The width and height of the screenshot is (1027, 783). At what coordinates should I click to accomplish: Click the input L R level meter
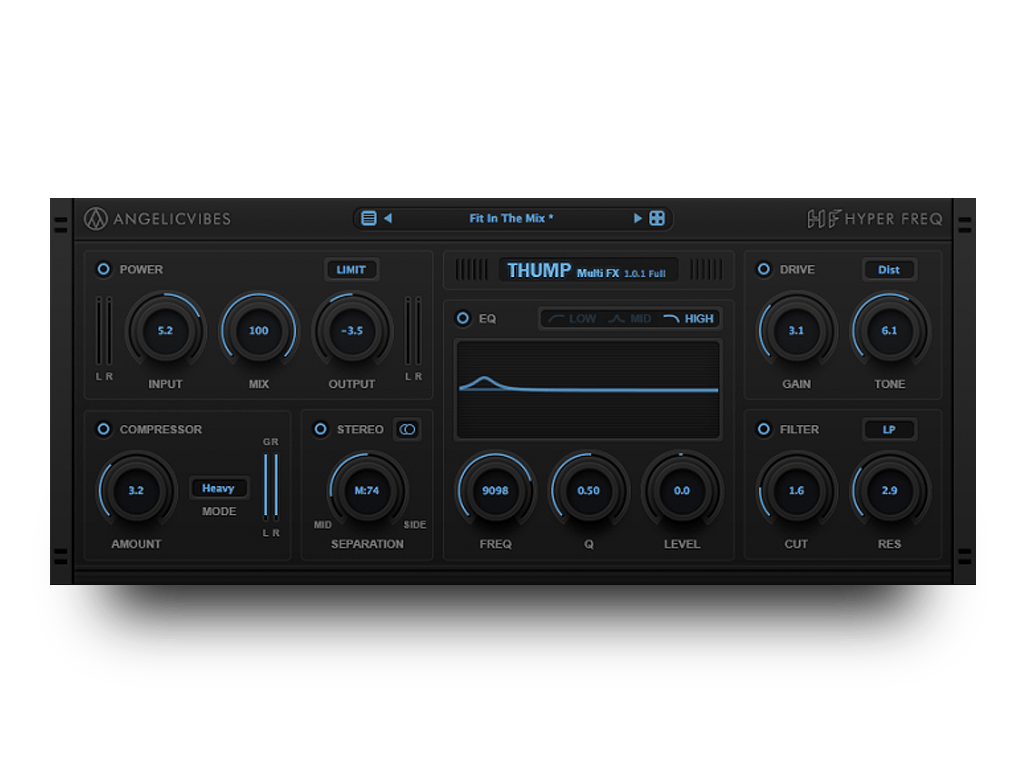point(104,331)
